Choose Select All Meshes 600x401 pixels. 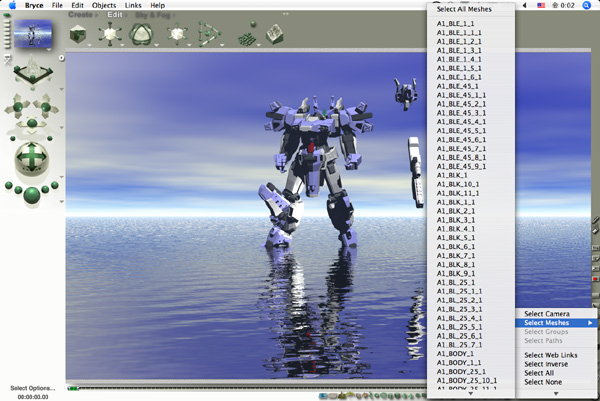470,9
